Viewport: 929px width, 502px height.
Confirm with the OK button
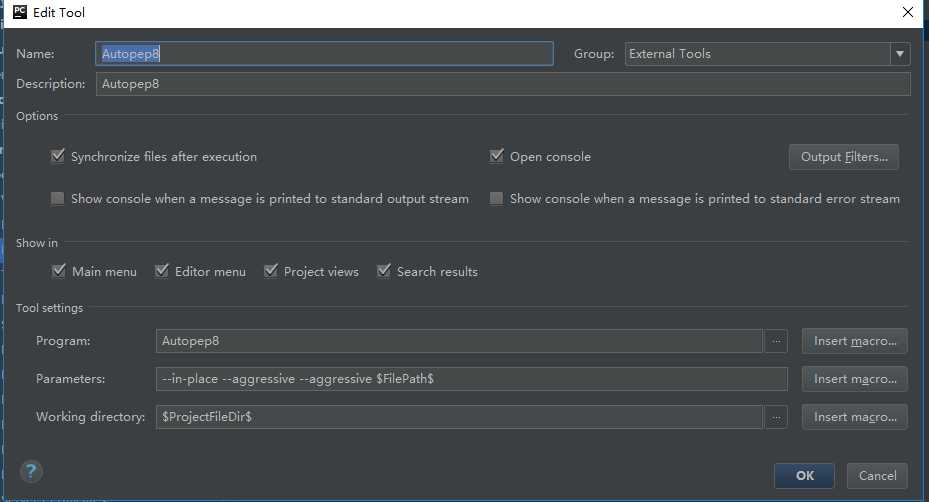pyautogui.click(x=805, y=475)
